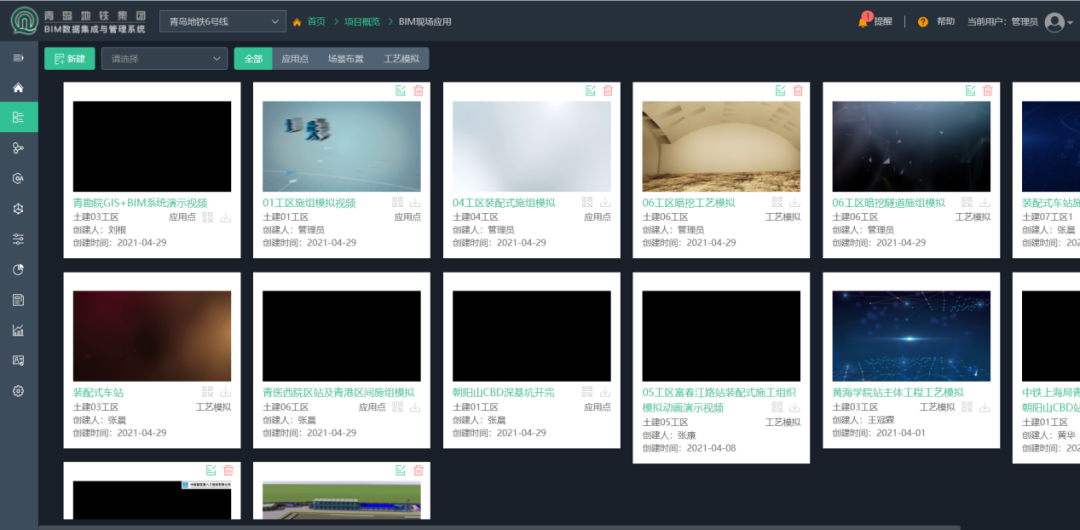This screenshot has height=530, width=1080.
Task: Select the 全部 tab
Action: tap(253, 59)
